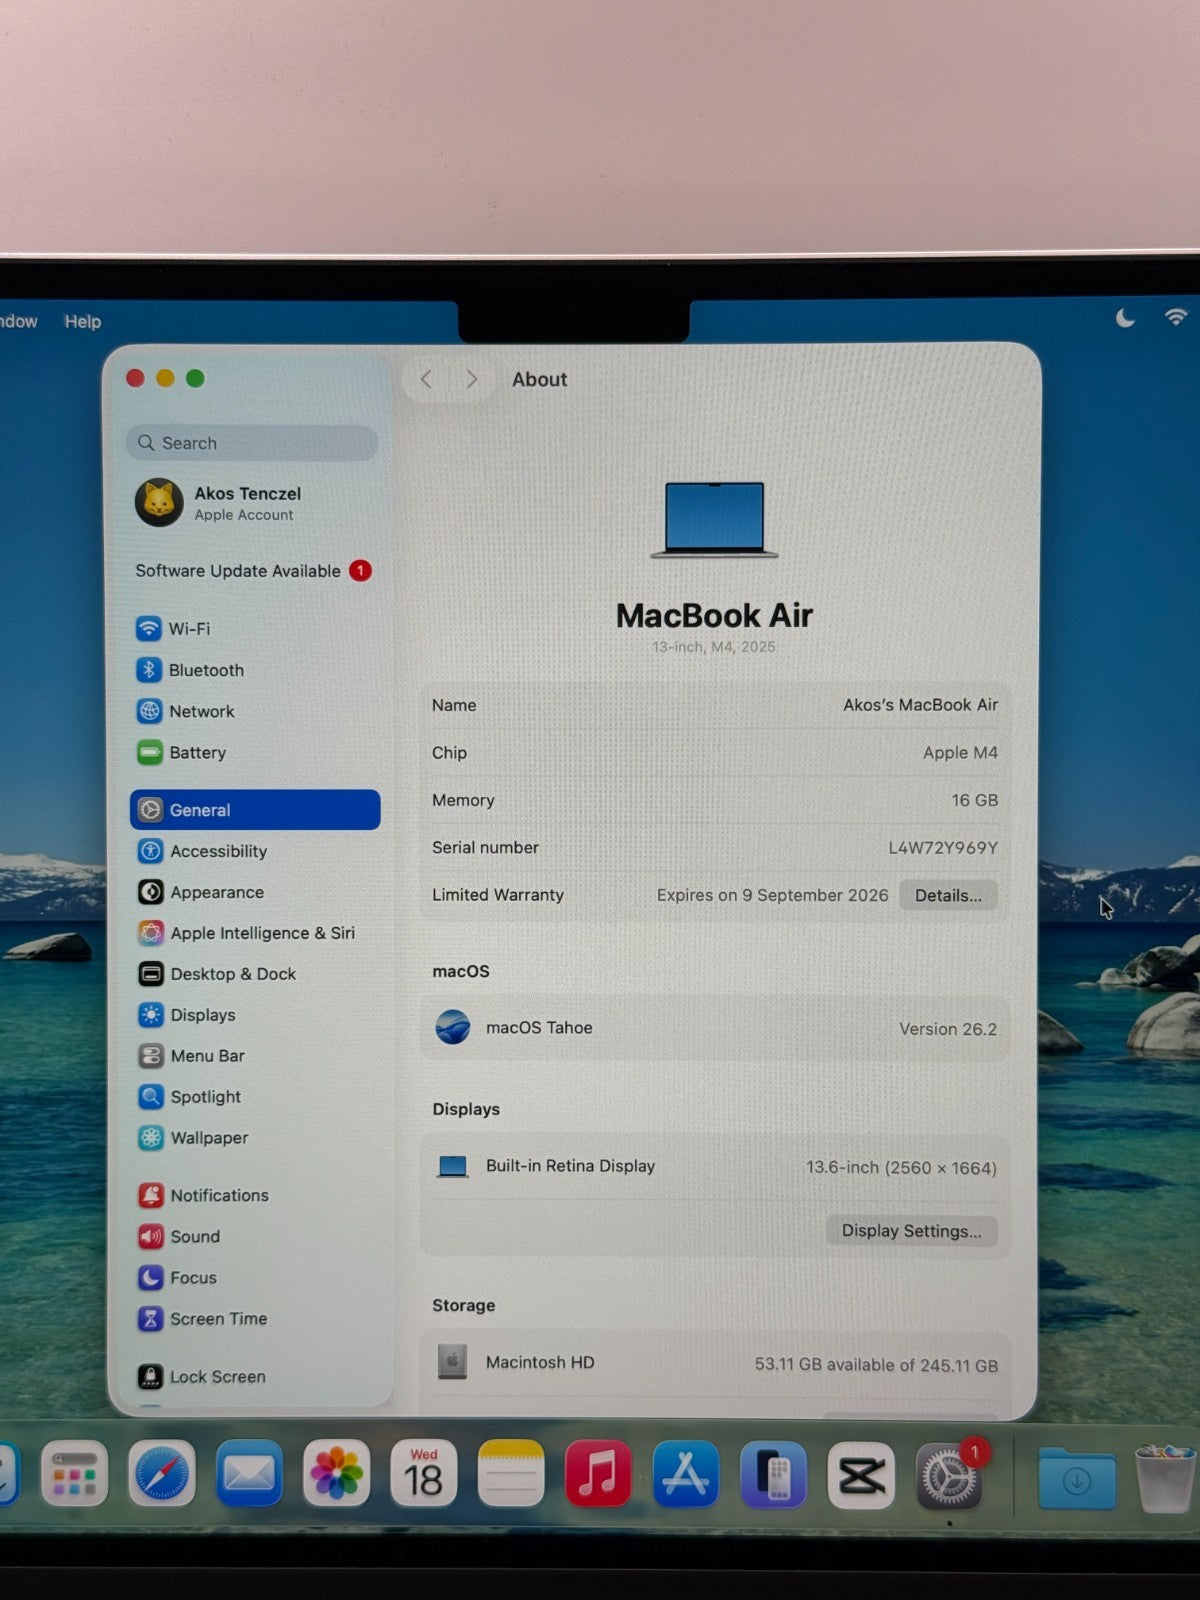Click Focus moon icon in menu bar
Image resolution: width=1200 pixels, height=1600 pixels.
[1126, 318]
